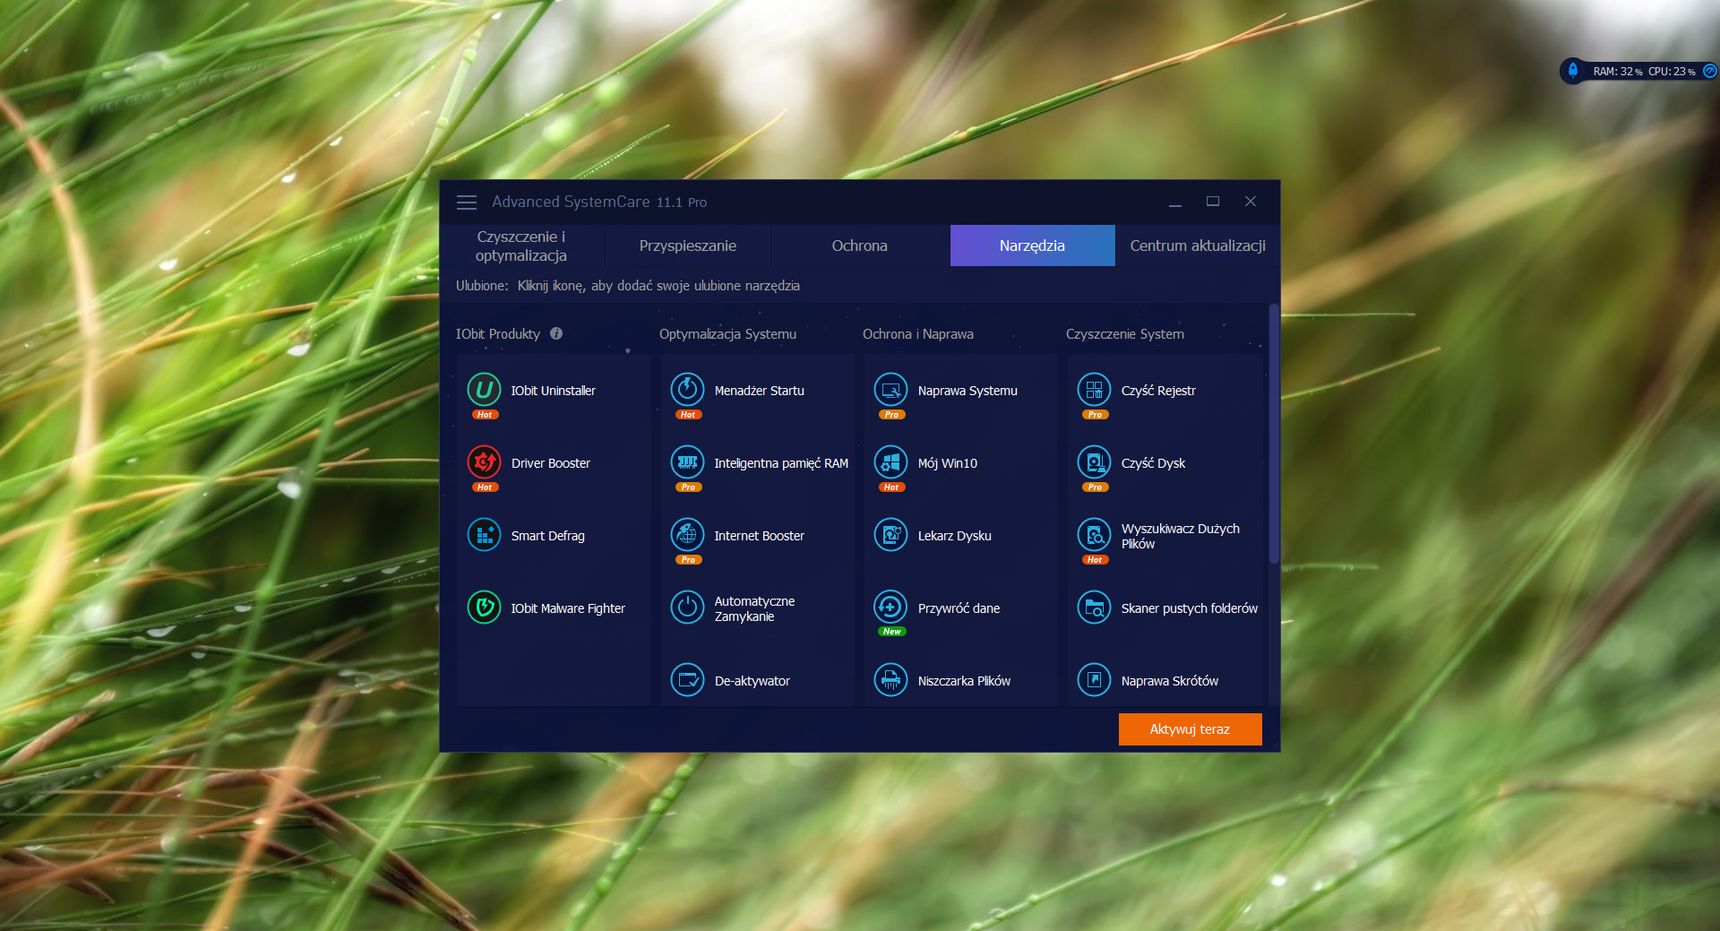The width and height of the screenshot is (1720, 931).
Task: Click the Ochrona i Naprawa column heading
Action: [x=918, y=334]
